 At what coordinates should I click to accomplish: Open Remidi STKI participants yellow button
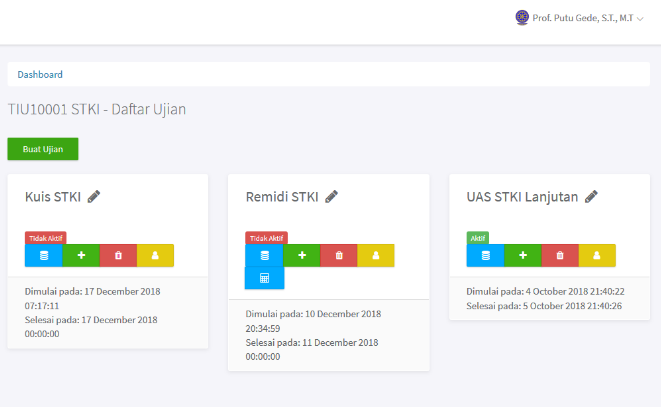pos(376,255)
